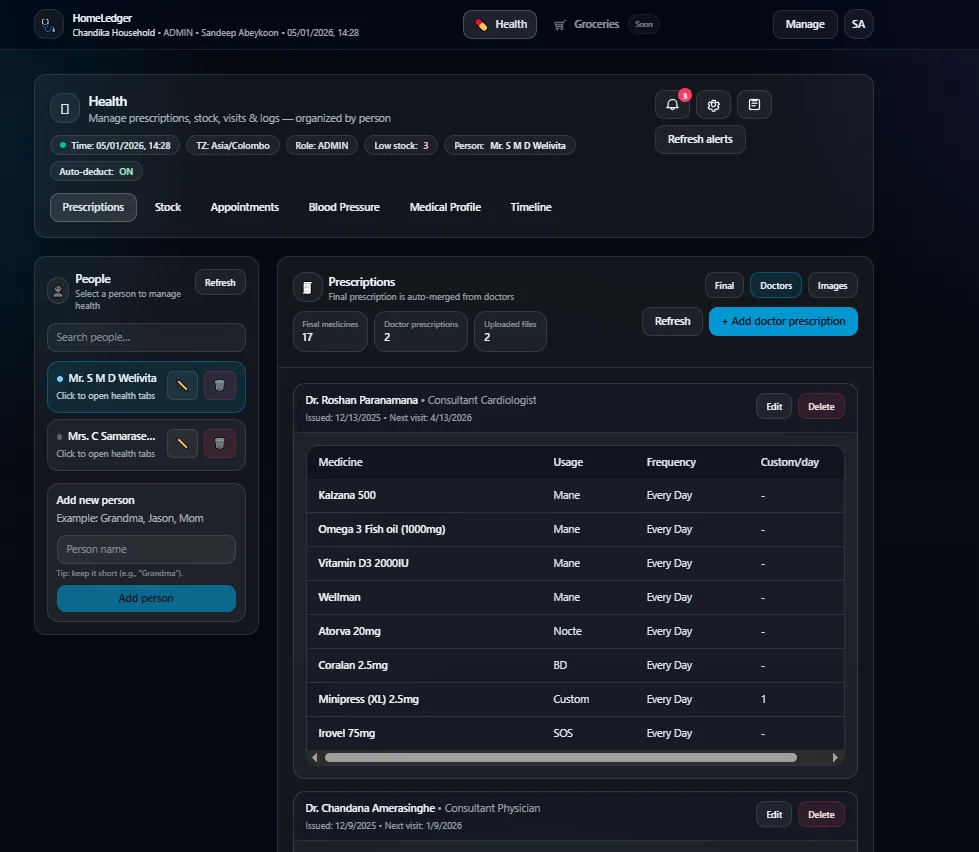Open the Stock tab

click(x=168, y=207)
